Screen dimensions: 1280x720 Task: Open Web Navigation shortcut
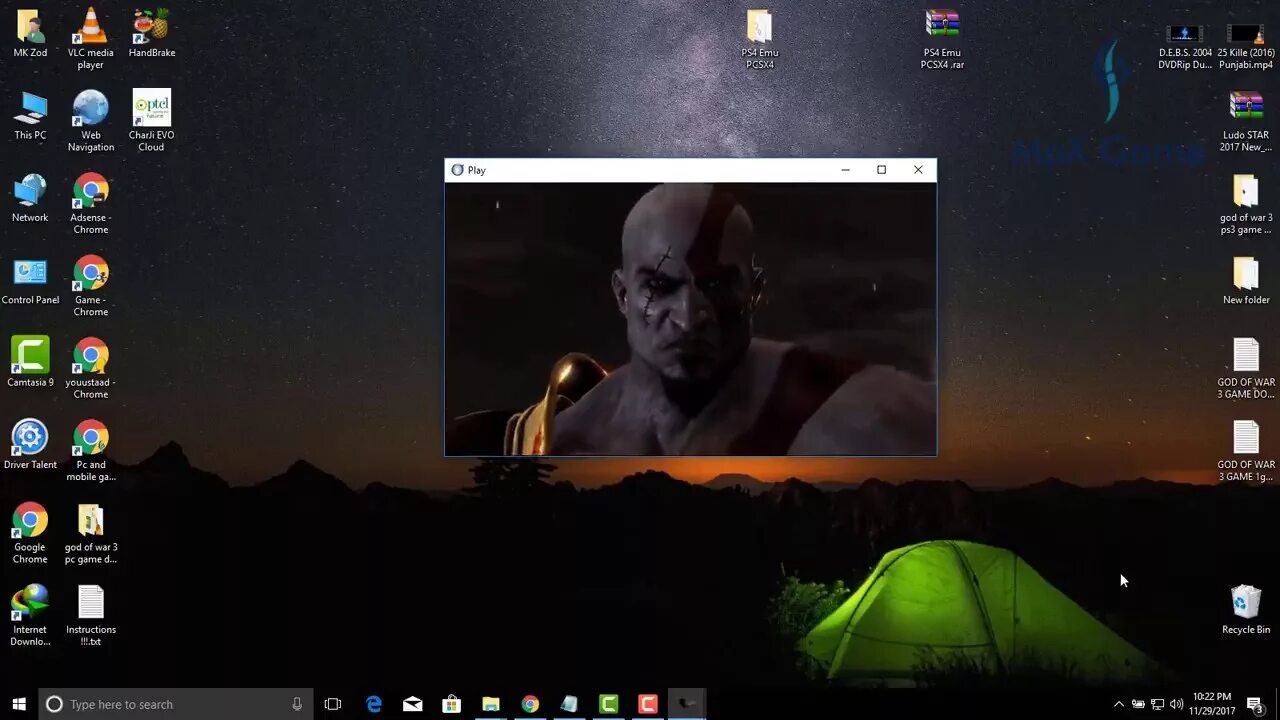click(x=91, y=122)
